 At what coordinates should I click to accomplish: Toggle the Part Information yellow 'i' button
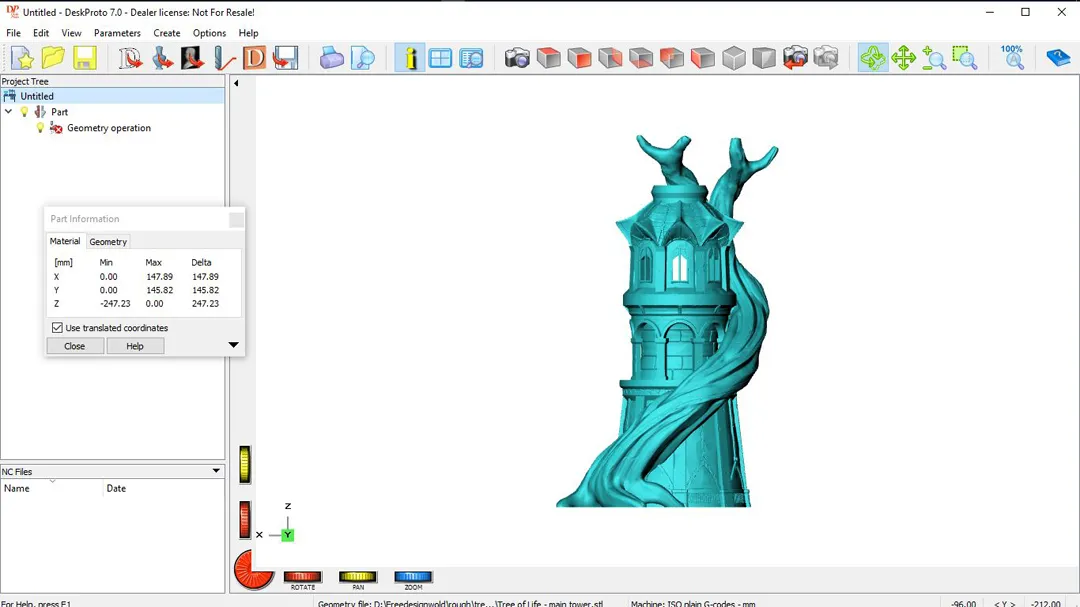[410, 58]
